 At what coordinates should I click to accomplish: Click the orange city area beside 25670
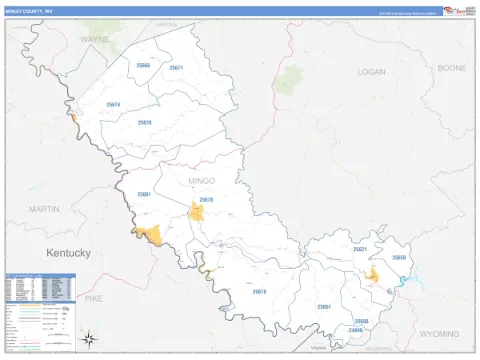pos(197,212)
